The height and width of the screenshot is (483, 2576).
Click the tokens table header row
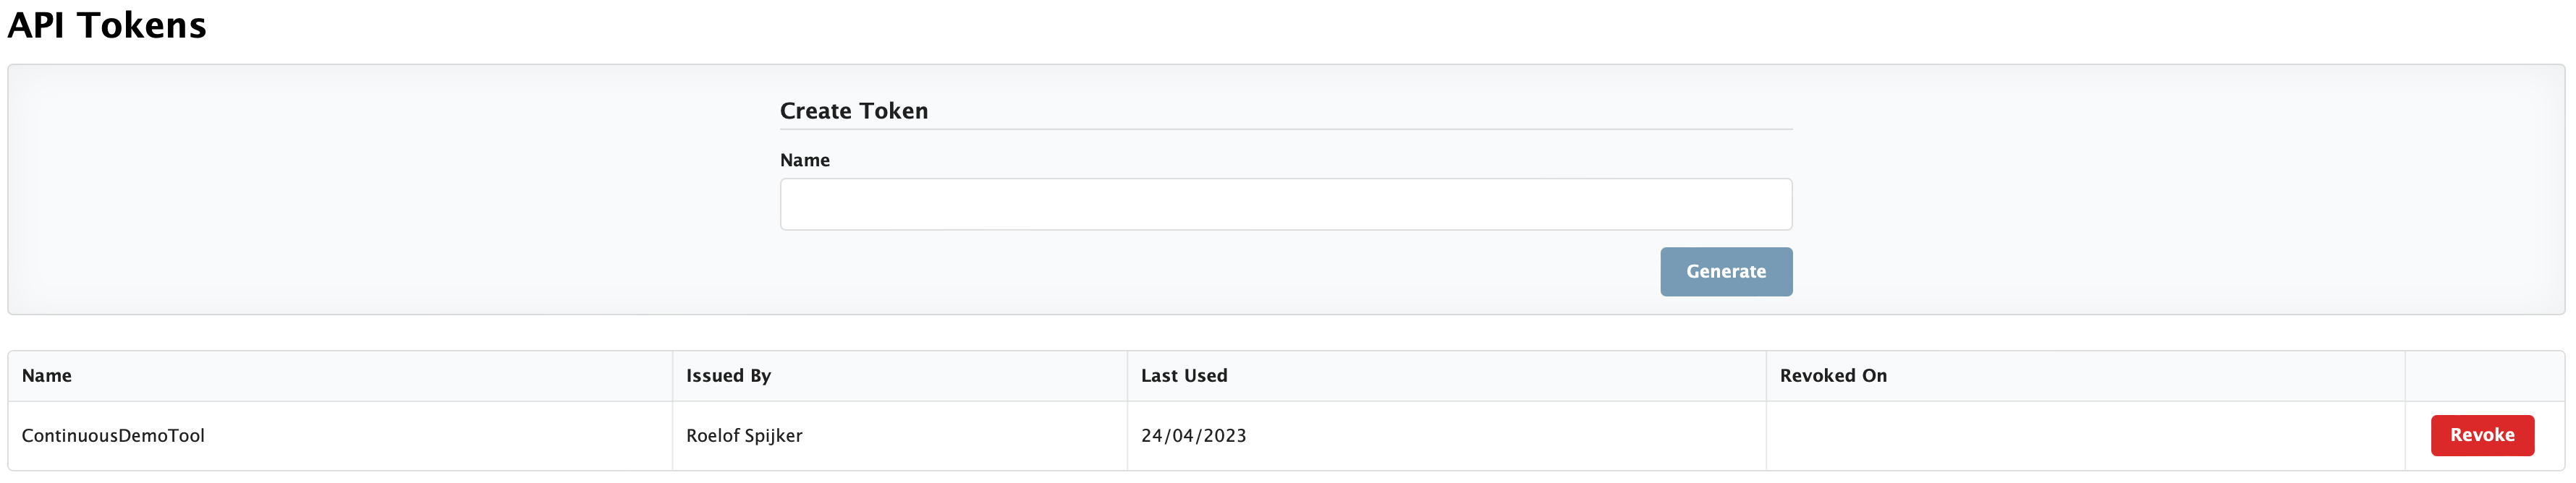(1288, 375)
